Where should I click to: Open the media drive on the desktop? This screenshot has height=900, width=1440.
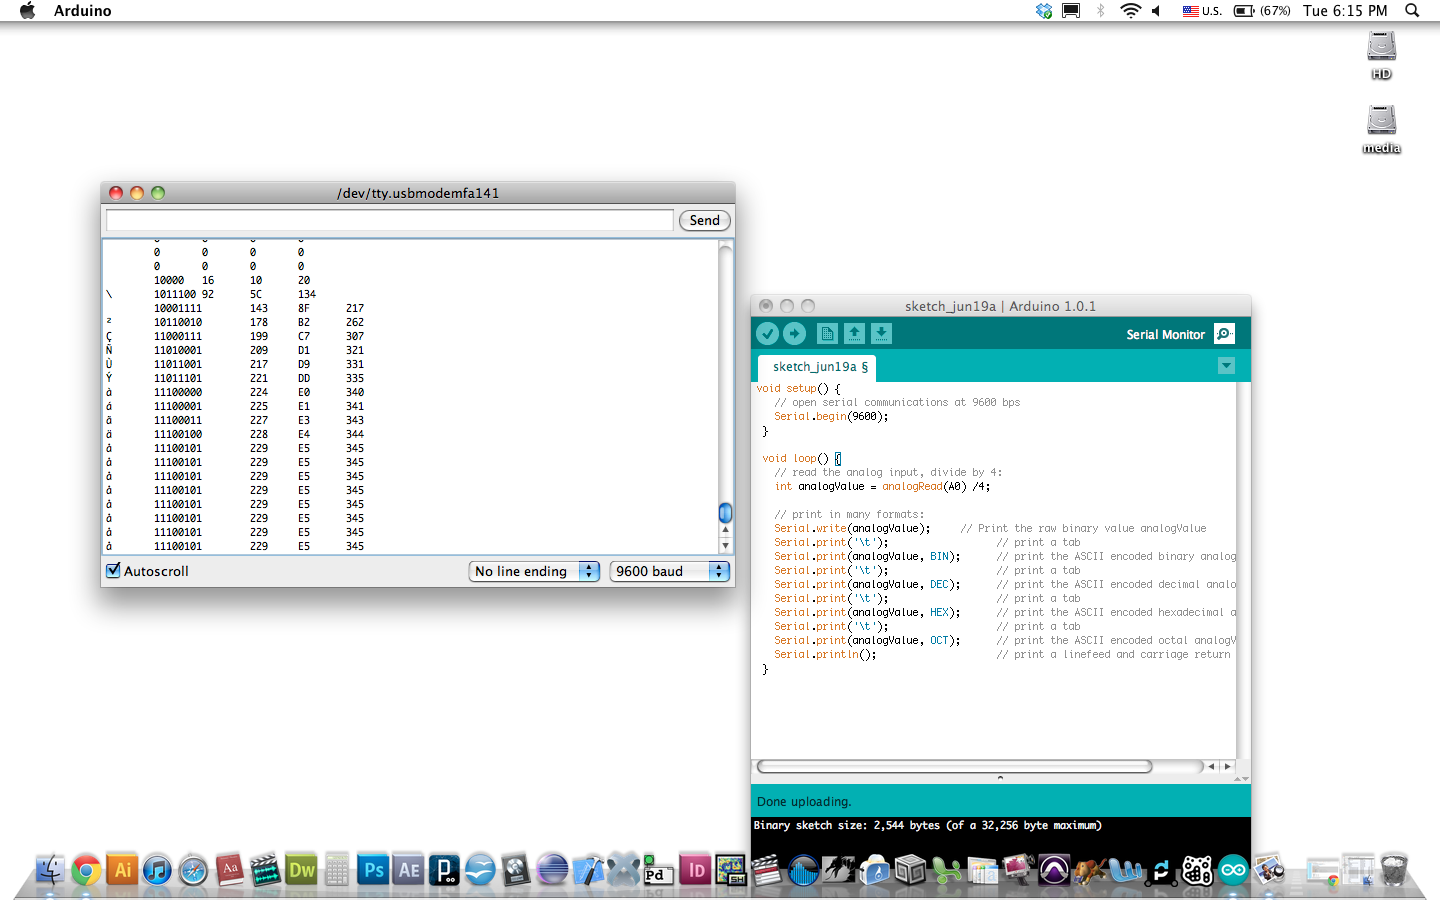1381,130
